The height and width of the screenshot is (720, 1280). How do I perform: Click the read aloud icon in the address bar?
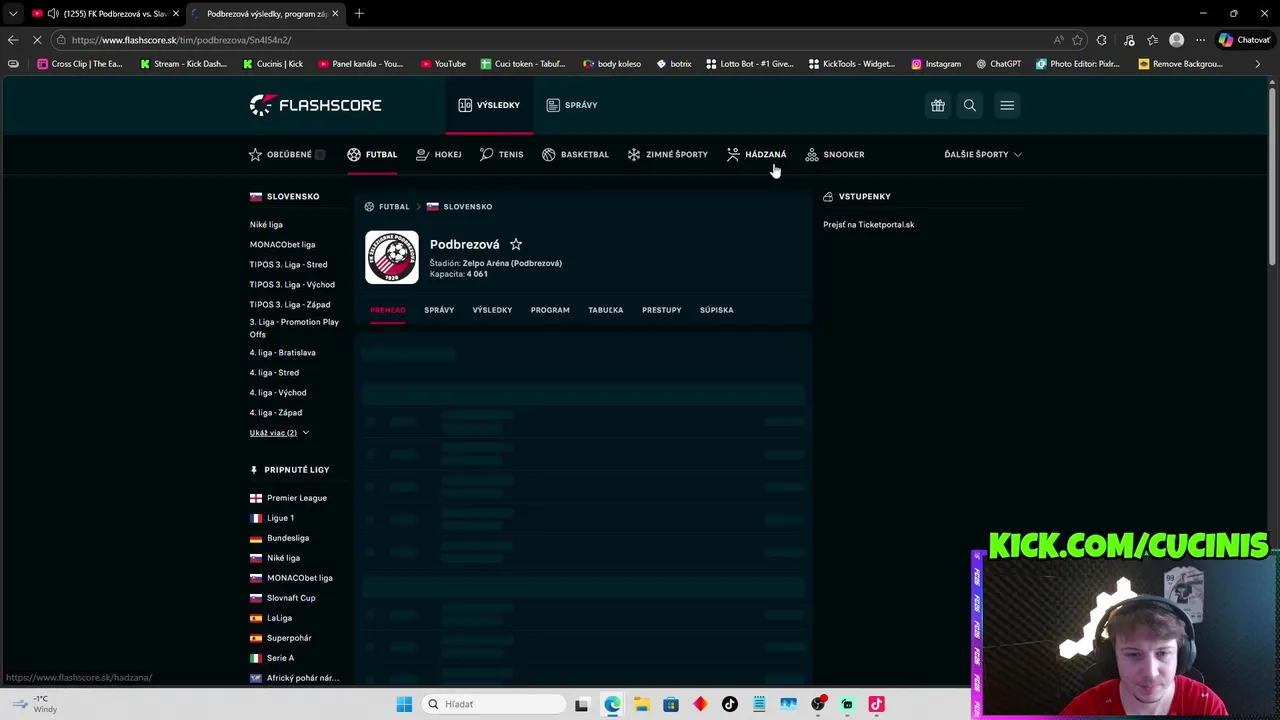coord(1058,40)
